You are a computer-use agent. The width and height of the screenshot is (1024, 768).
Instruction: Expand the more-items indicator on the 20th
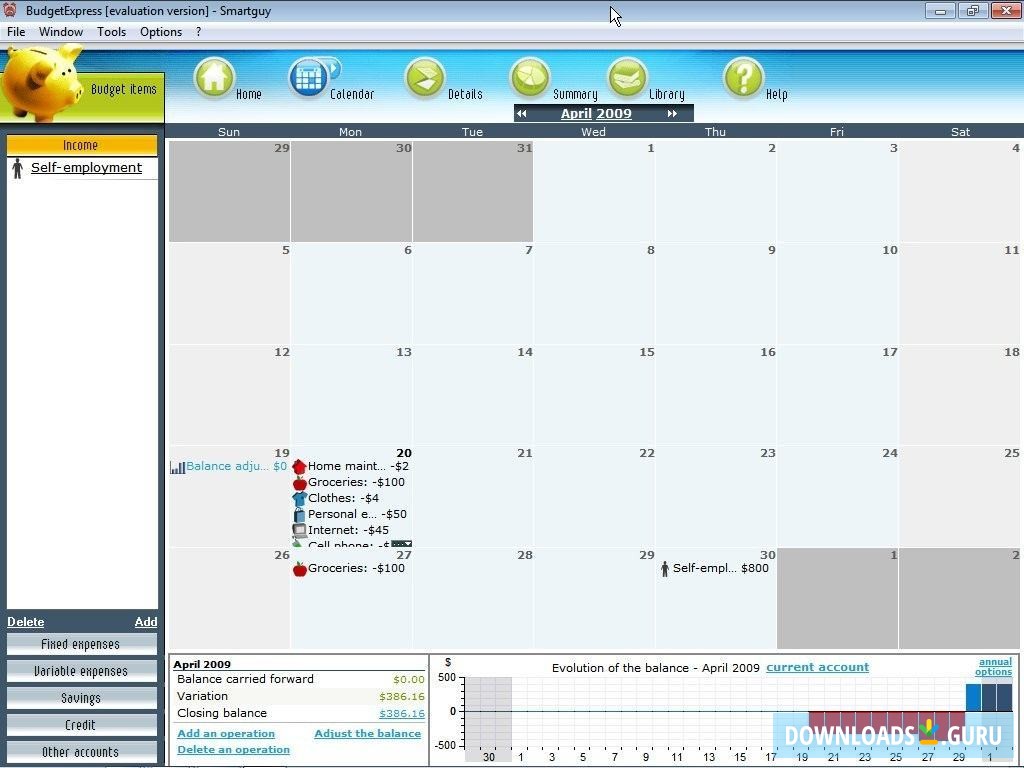point(401,543)
